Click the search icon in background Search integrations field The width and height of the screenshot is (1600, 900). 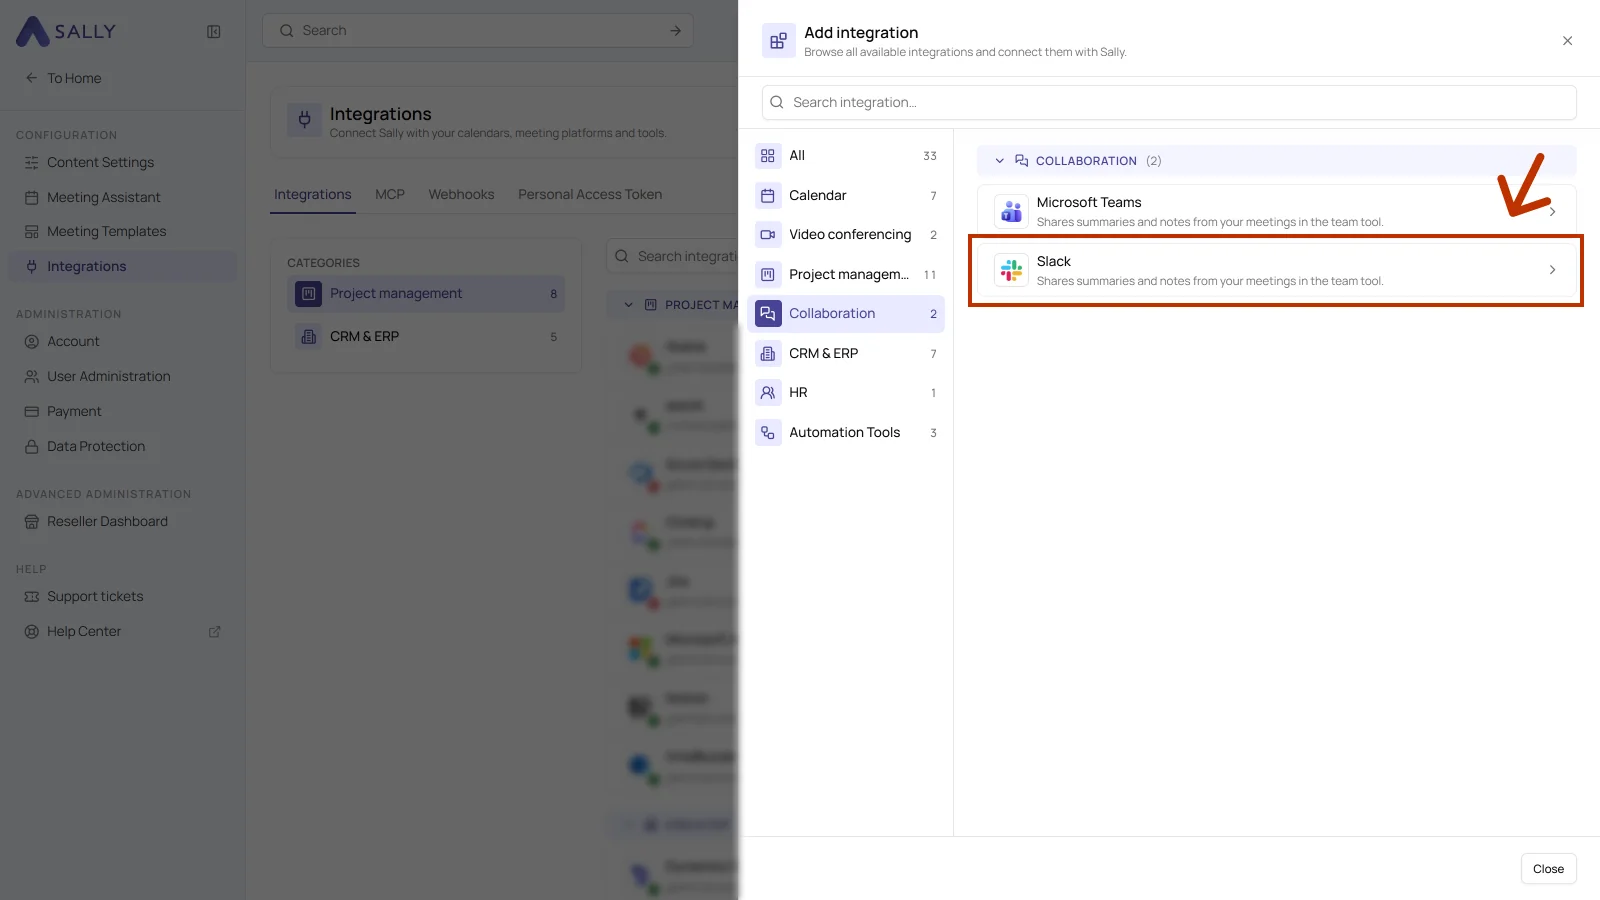tap(621, 256)
